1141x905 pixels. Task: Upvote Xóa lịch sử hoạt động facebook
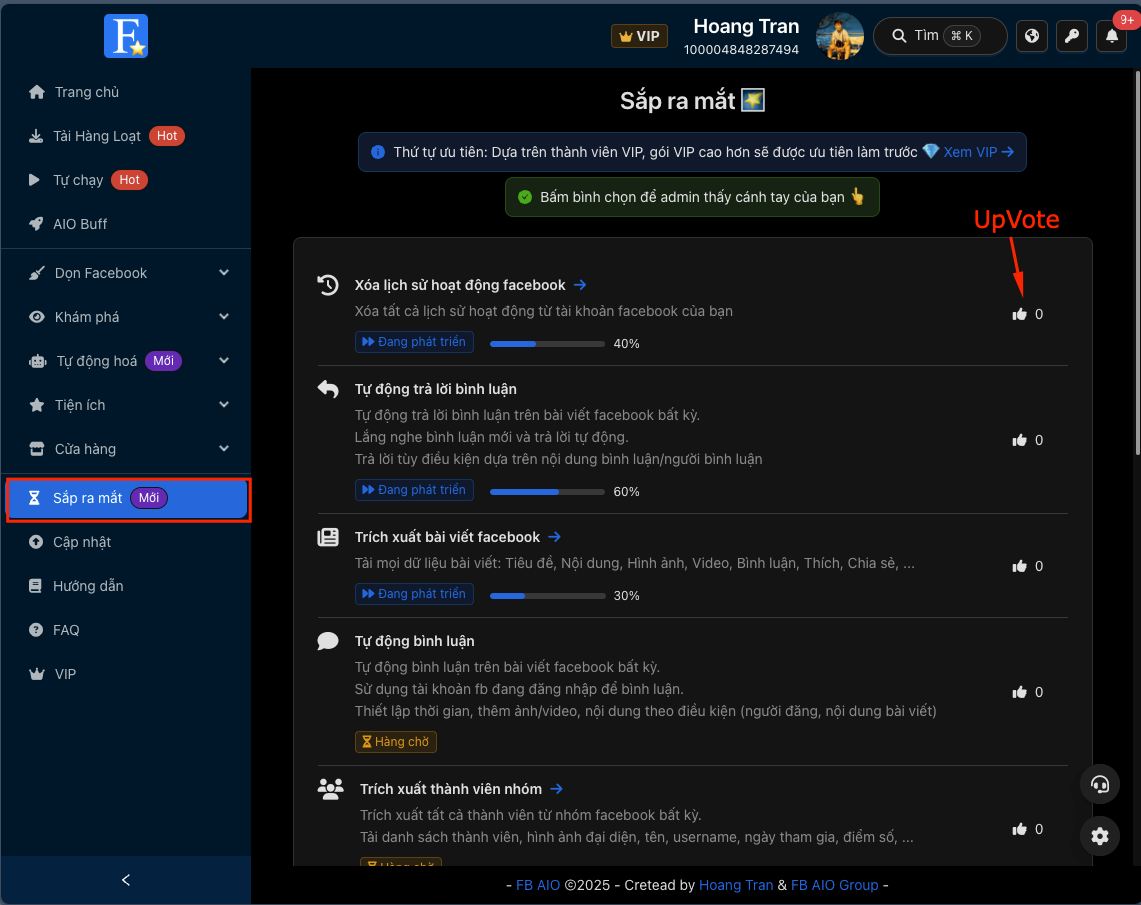click(1019, 314)
